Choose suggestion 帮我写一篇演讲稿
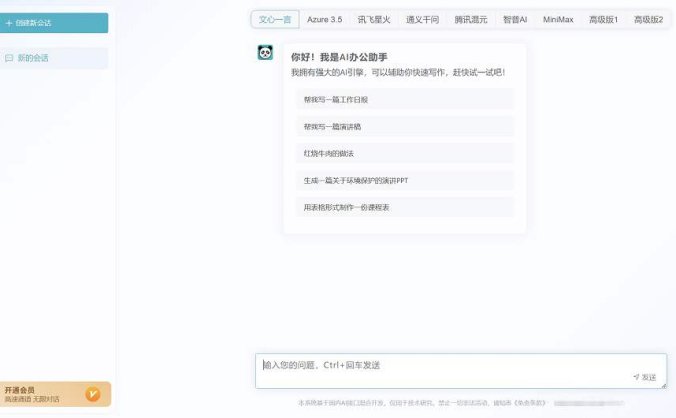 point(405,126)
